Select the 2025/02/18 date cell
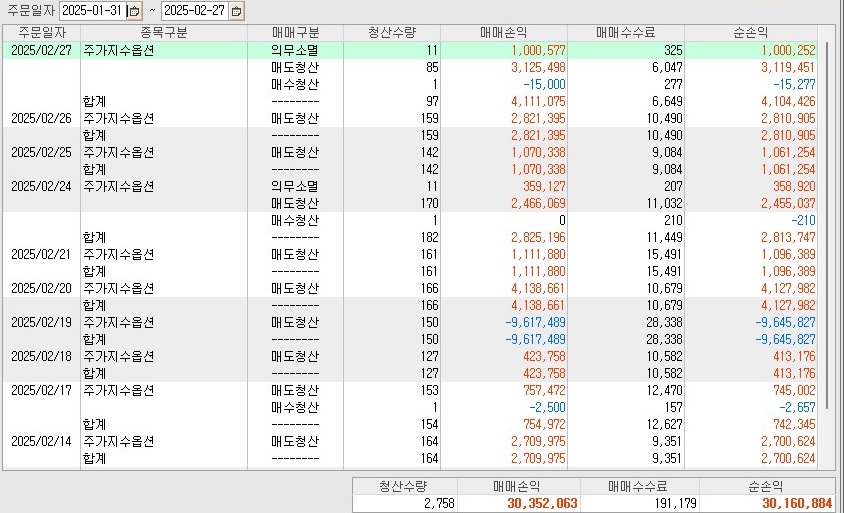Image resolution: width=844 pixels, height=513 pixels. (41, 356)
